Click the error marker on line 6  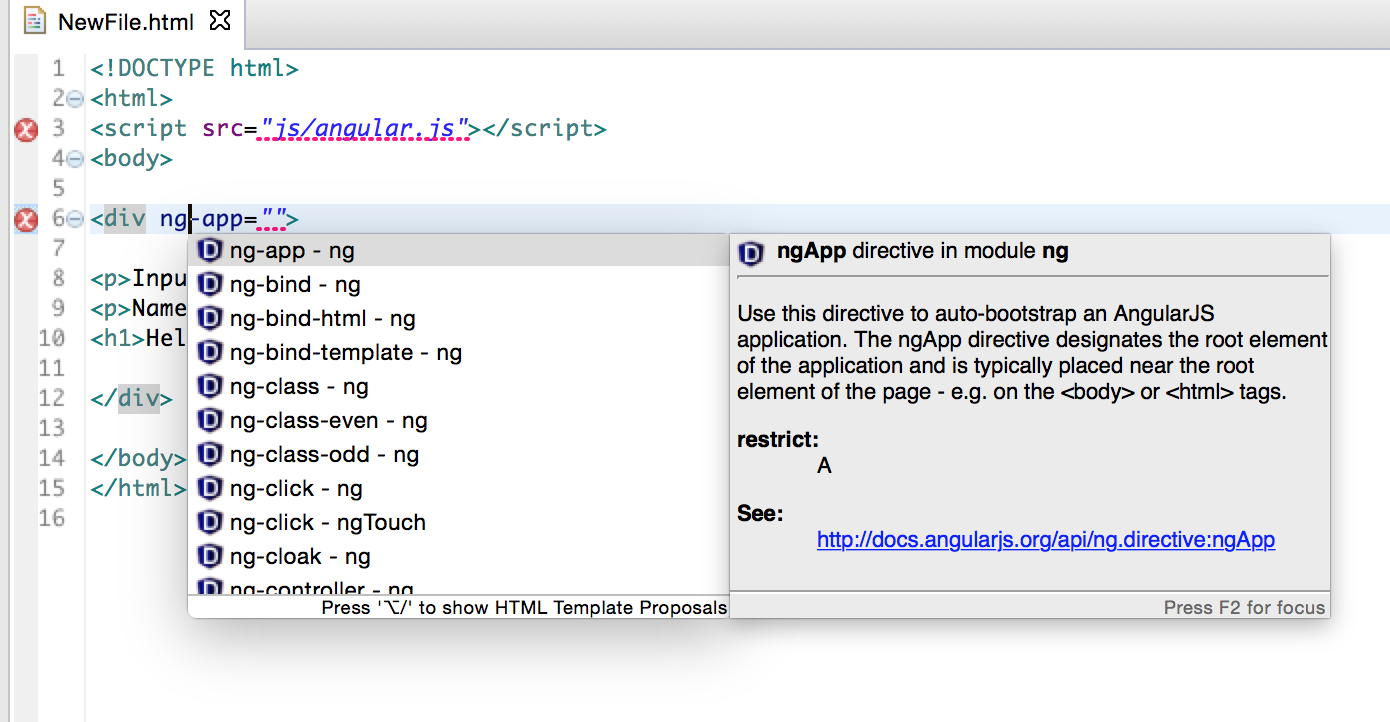pos(26,220)
